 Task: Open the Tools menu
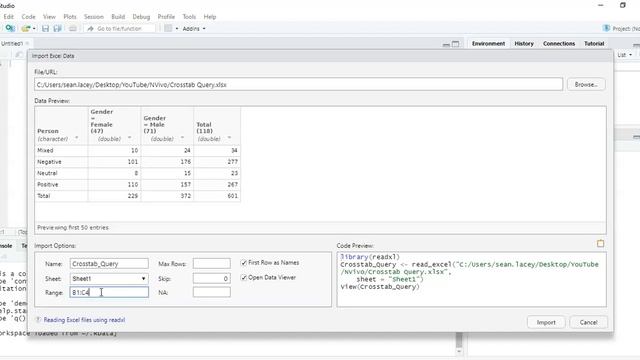(189, 17)
